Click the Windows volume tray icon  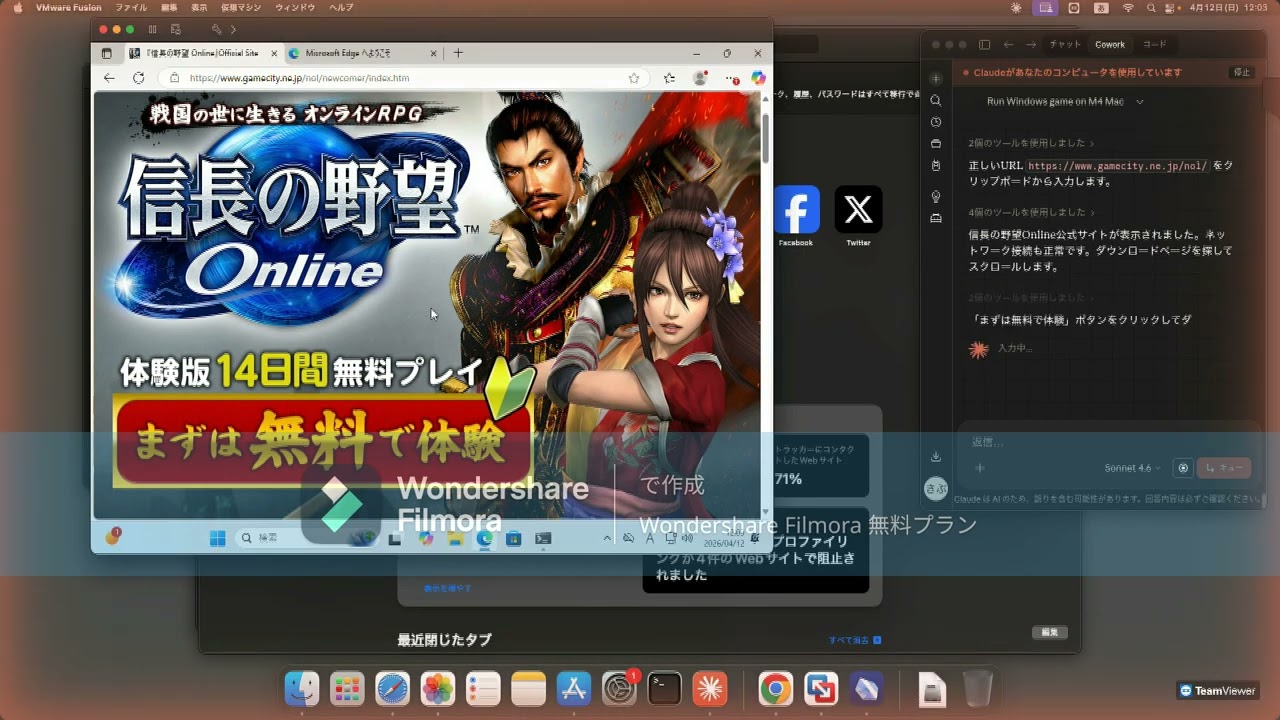(687, 538)
